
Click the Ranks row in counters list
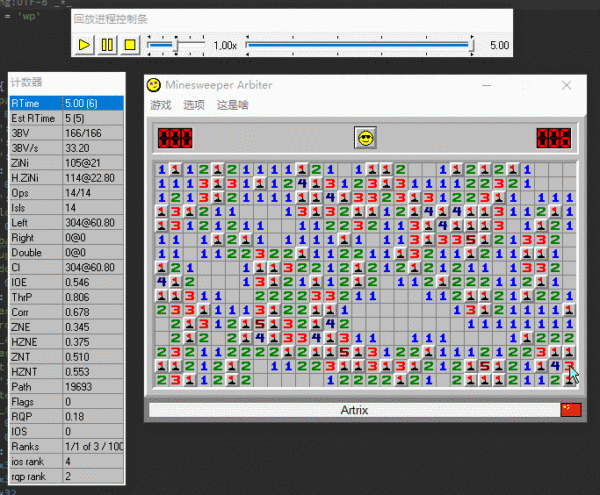pyautogui.click(x=67, y=446)
